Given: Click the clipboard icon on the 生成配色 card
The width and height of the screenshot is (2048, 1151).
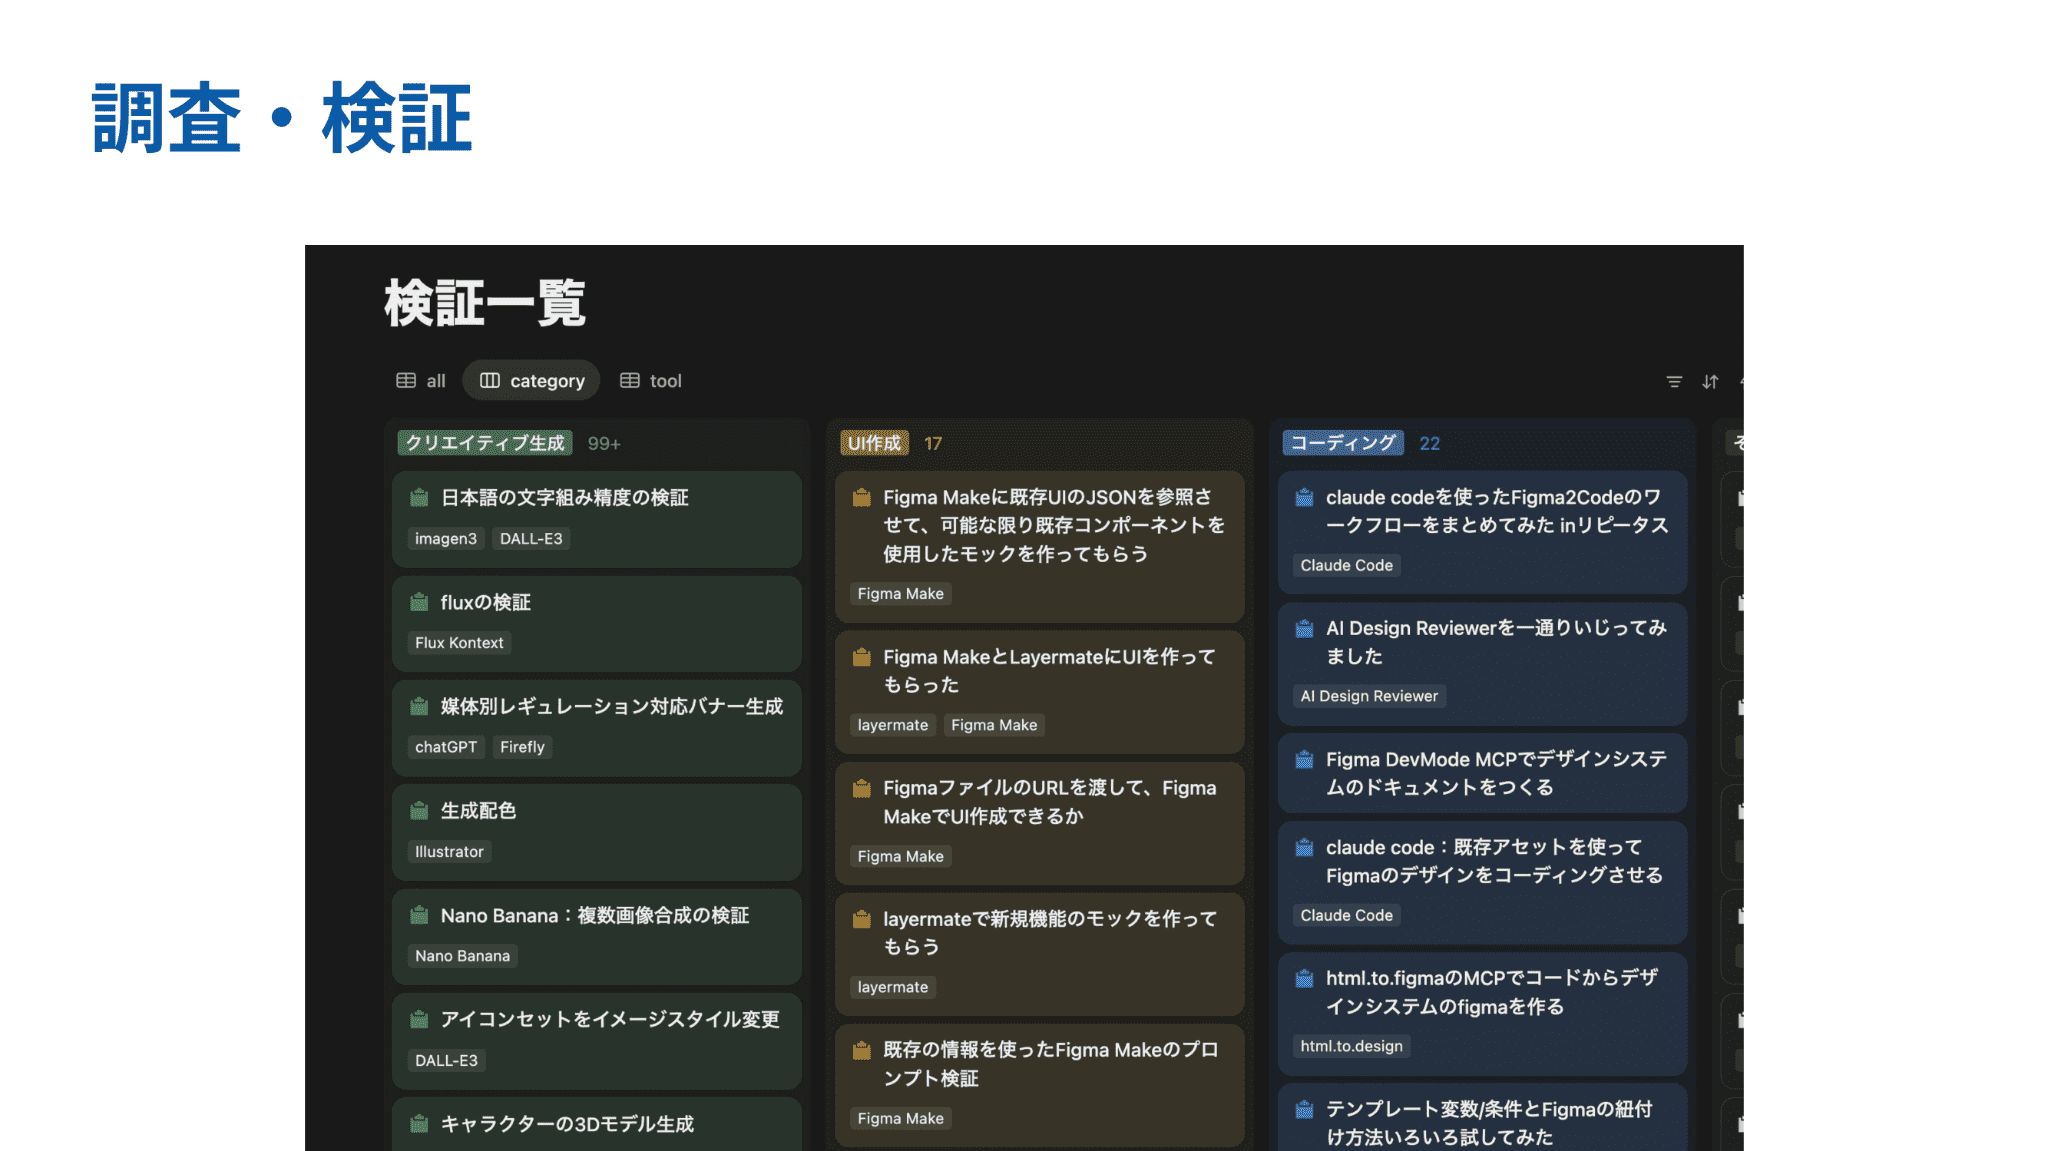Looking at the screenshot, I should pos(420,811).
